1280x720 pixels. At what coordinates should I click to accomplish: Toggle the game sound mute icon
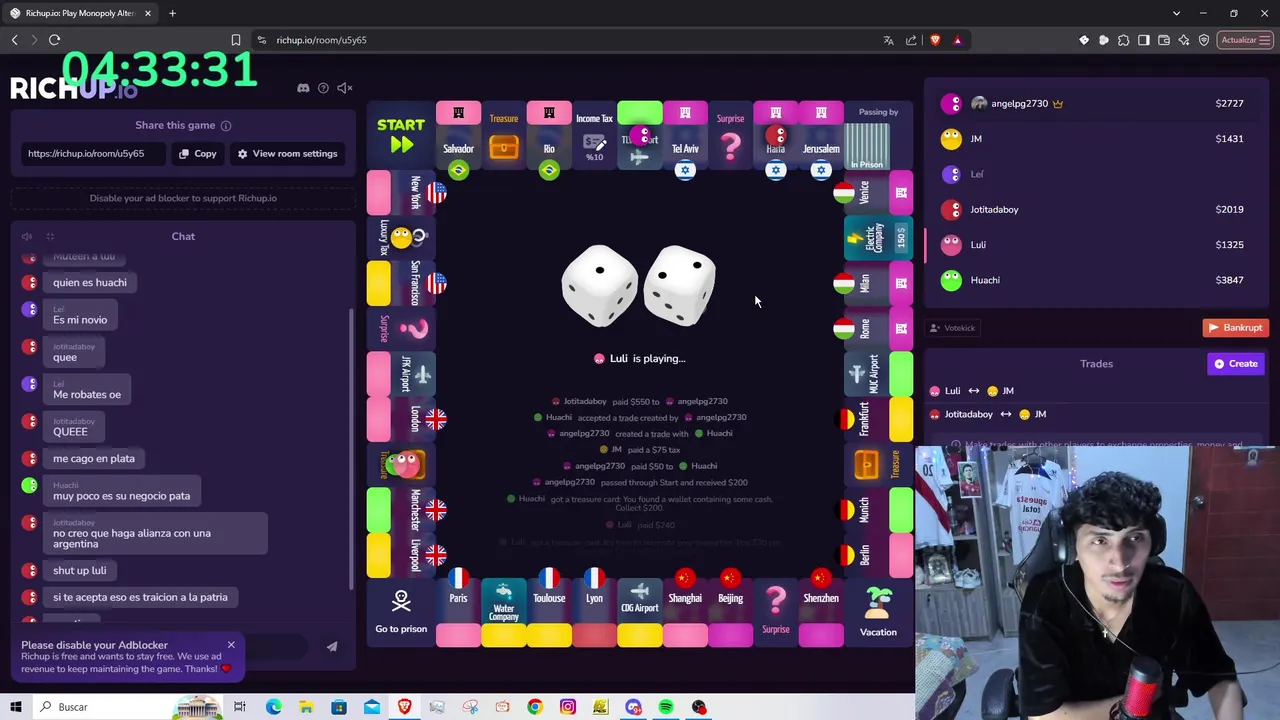point(345,88)
